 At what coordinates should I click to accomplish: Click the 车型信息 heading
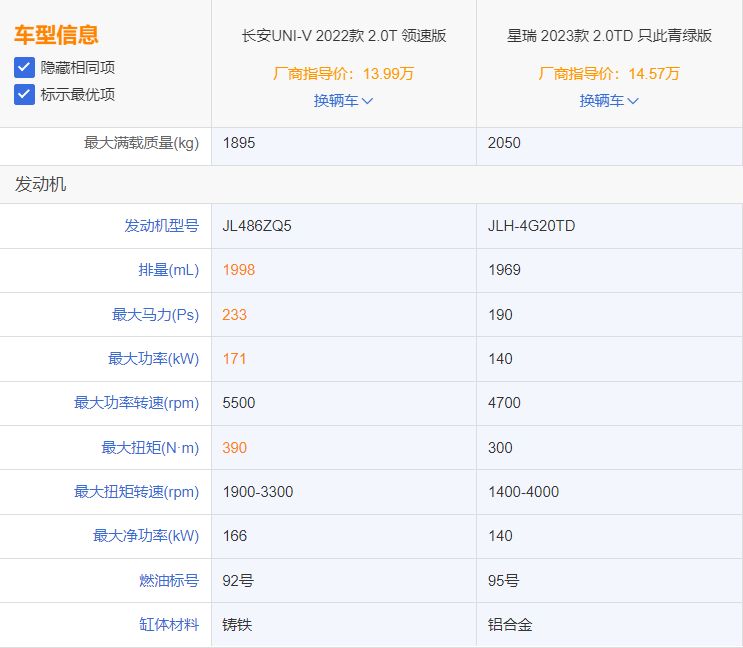pos(56,35)
